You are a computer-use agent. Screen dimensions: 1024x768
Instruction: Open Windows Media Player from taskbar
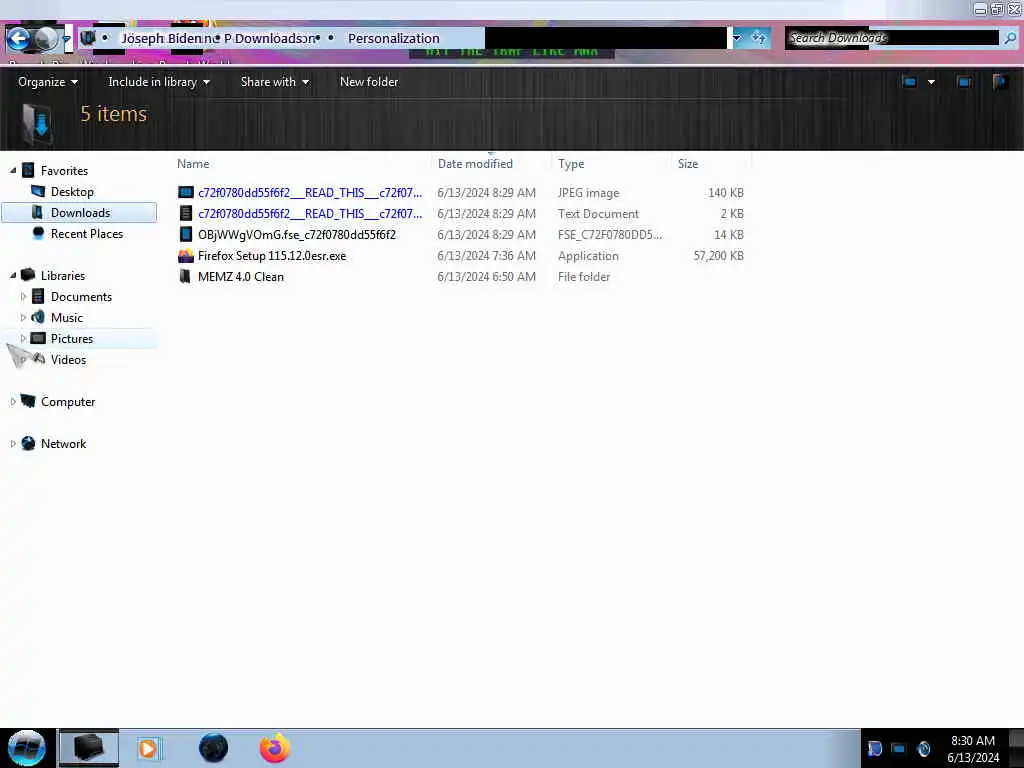(x=148, y=748)
